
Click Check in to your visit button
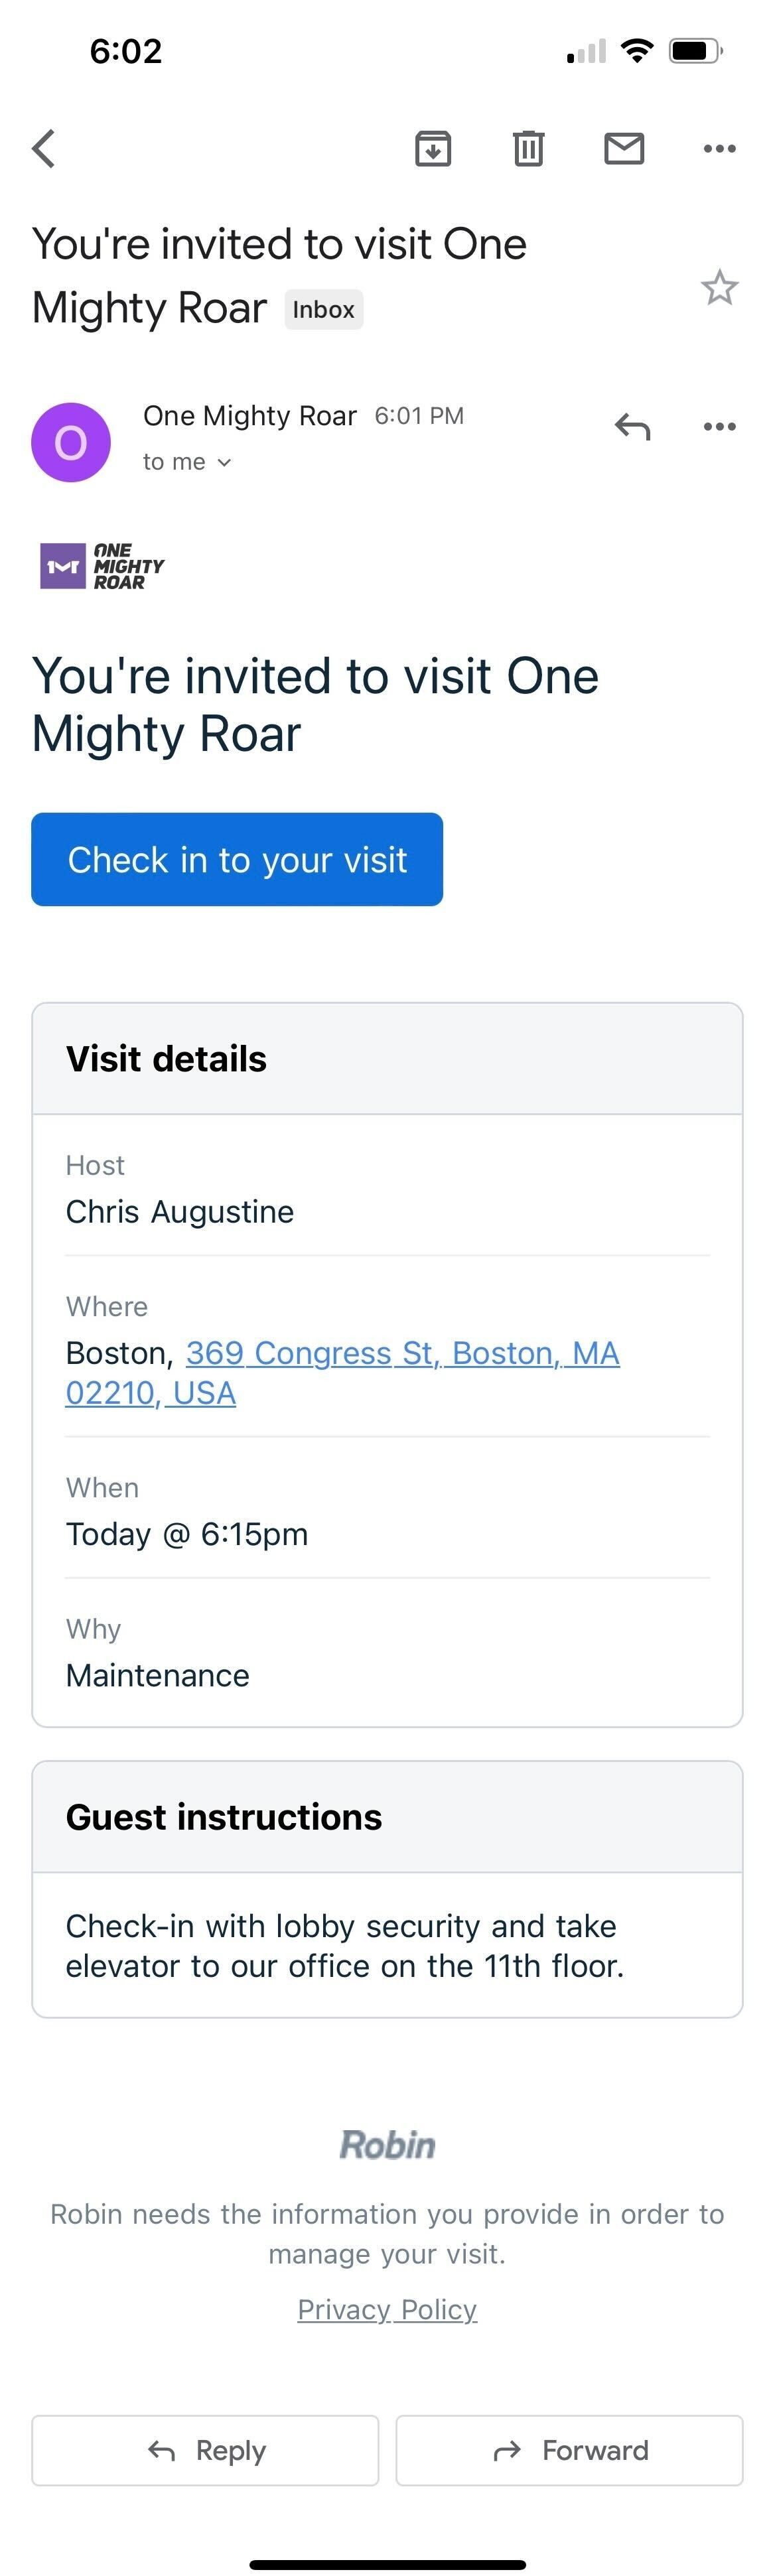coord(237,860)
